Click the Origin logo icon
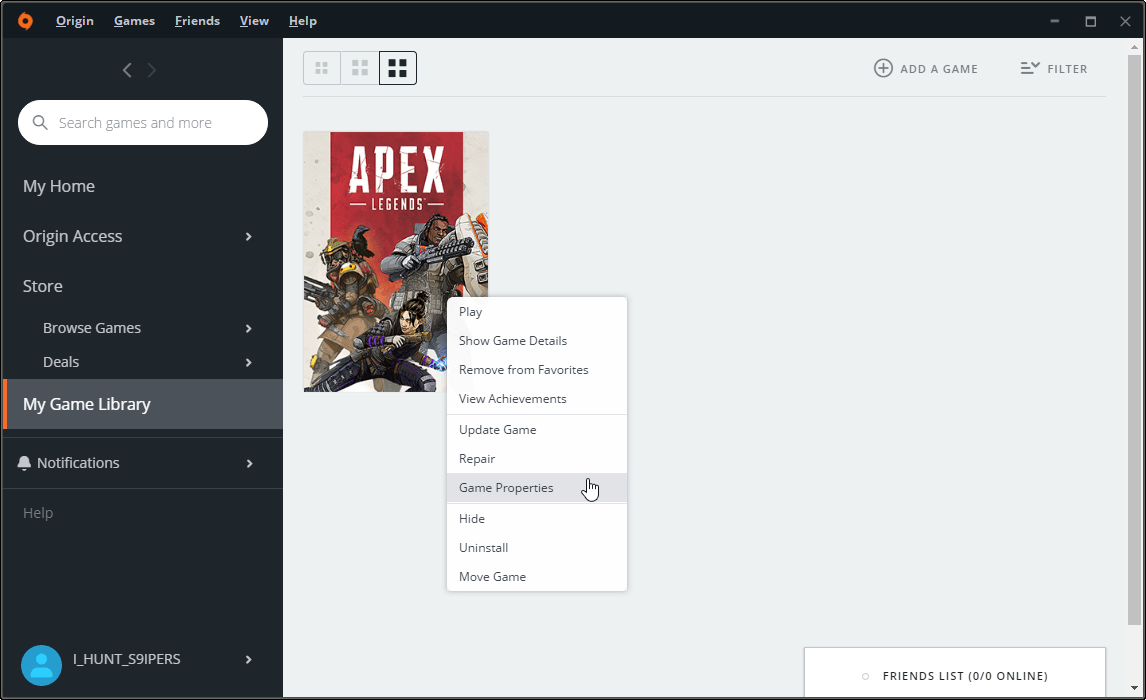This screenshot has width=1146, height=700. (x=24, y=20)
